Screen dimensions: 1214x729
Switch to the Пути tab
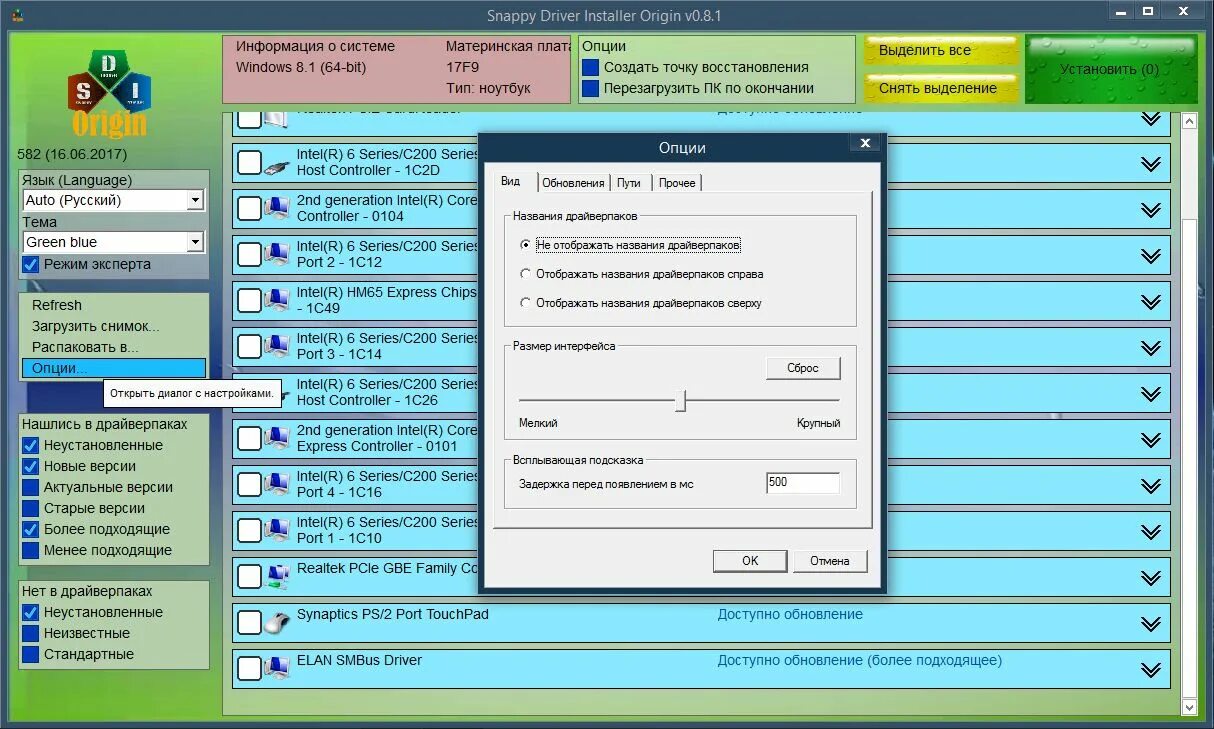pyautogui.click(x=629, y=183)
